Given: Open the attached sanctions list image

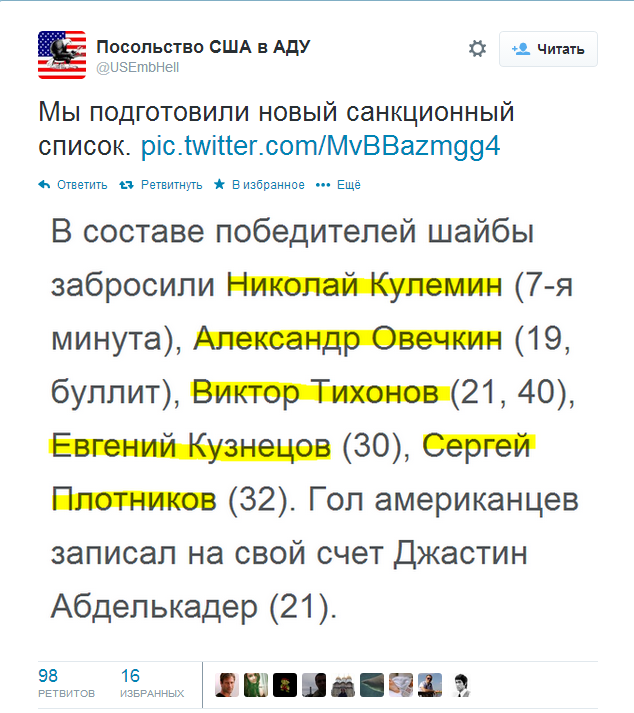Looking at the screenshot, I should (x=310, y=420).
